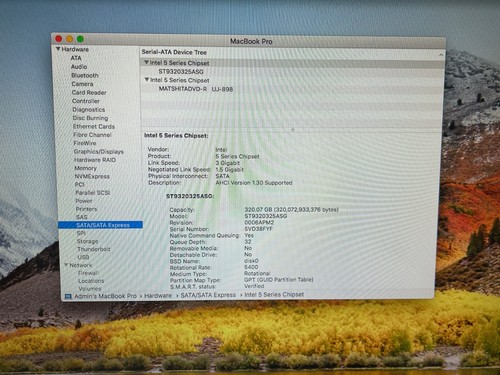Select Volumes under Network
This screenshot has height=375, width=500.
[90, 289]
